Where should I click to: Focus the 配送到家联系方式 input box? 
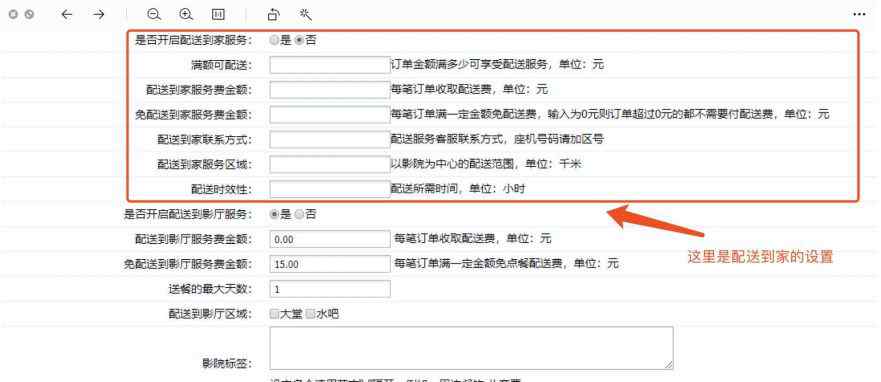pyautogui.click(x=330, y=139)
